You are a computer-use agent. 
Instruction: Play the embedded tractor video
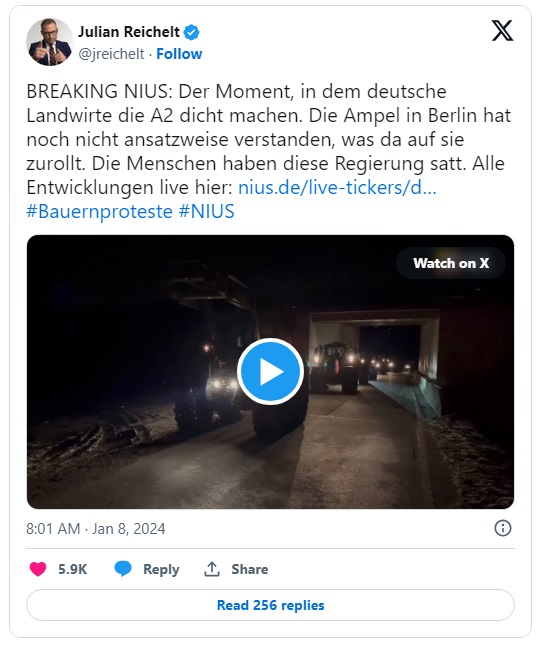(x=270, y=371)
